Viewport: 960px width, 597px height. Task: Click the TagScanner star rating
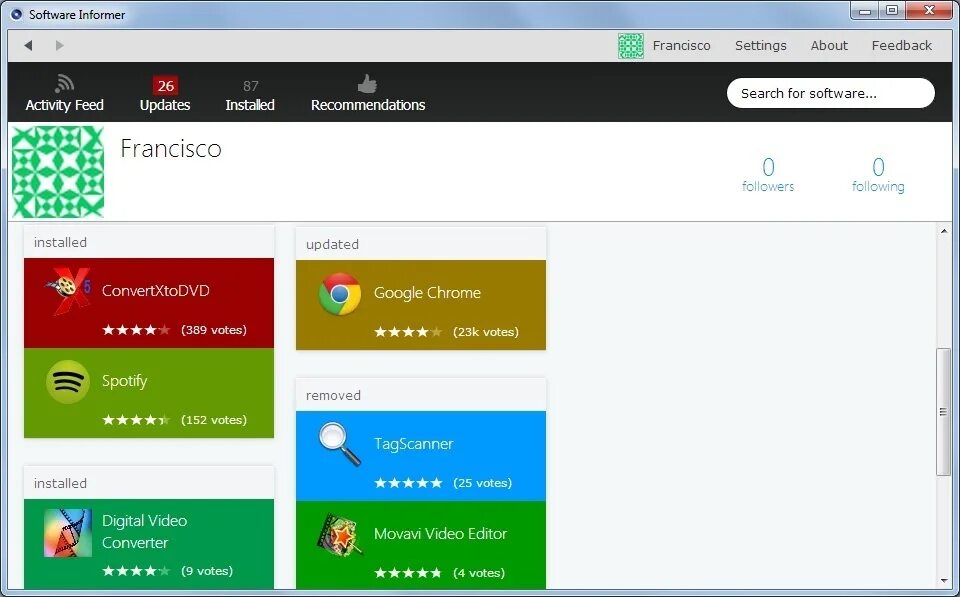pyautogui.click(x=408, y=483)
